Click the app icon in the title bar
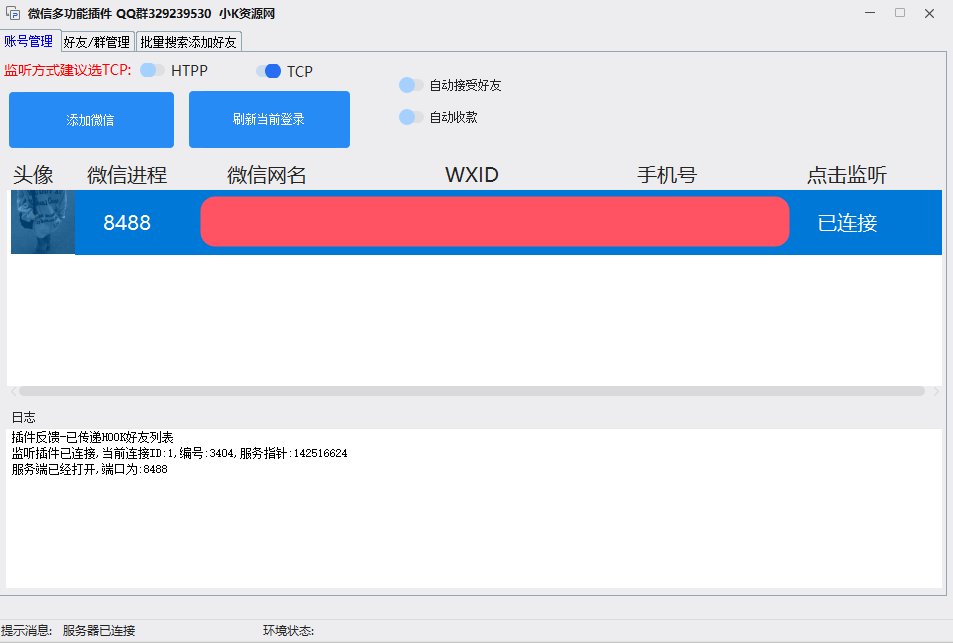 [x=11, y=13]
